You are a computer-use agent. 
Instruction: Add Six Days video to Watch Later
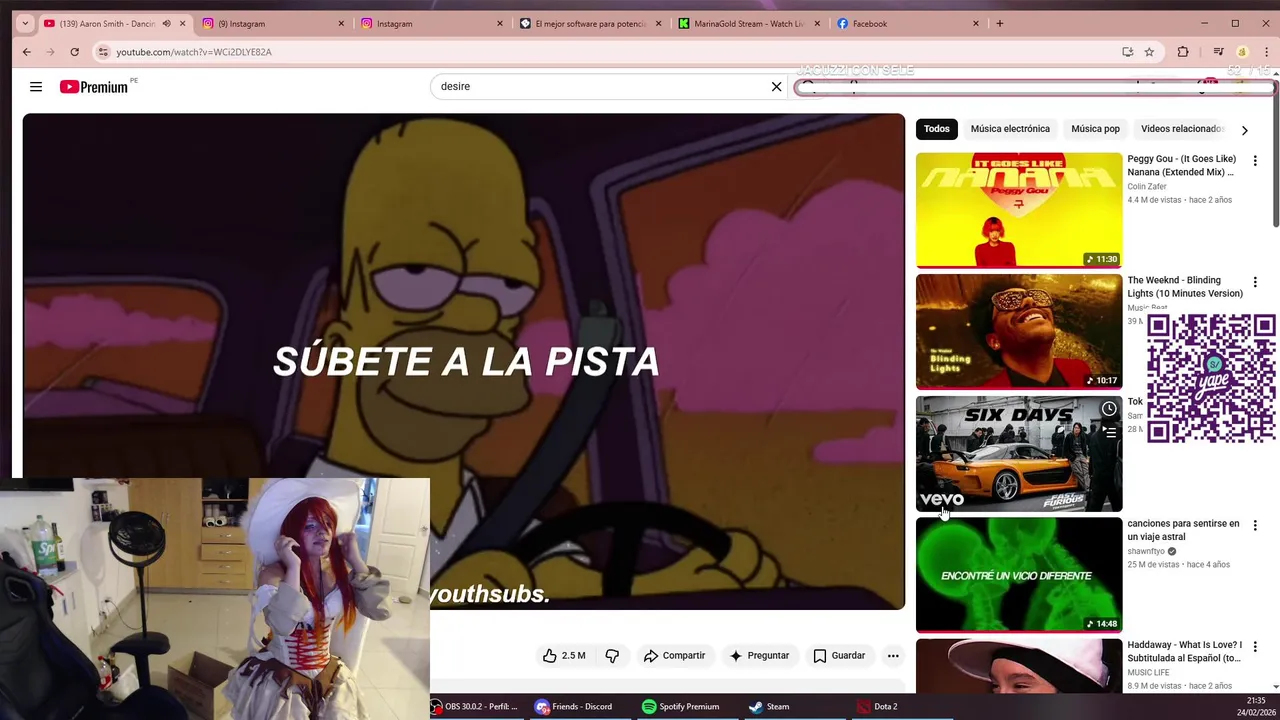pos(1109,409)
